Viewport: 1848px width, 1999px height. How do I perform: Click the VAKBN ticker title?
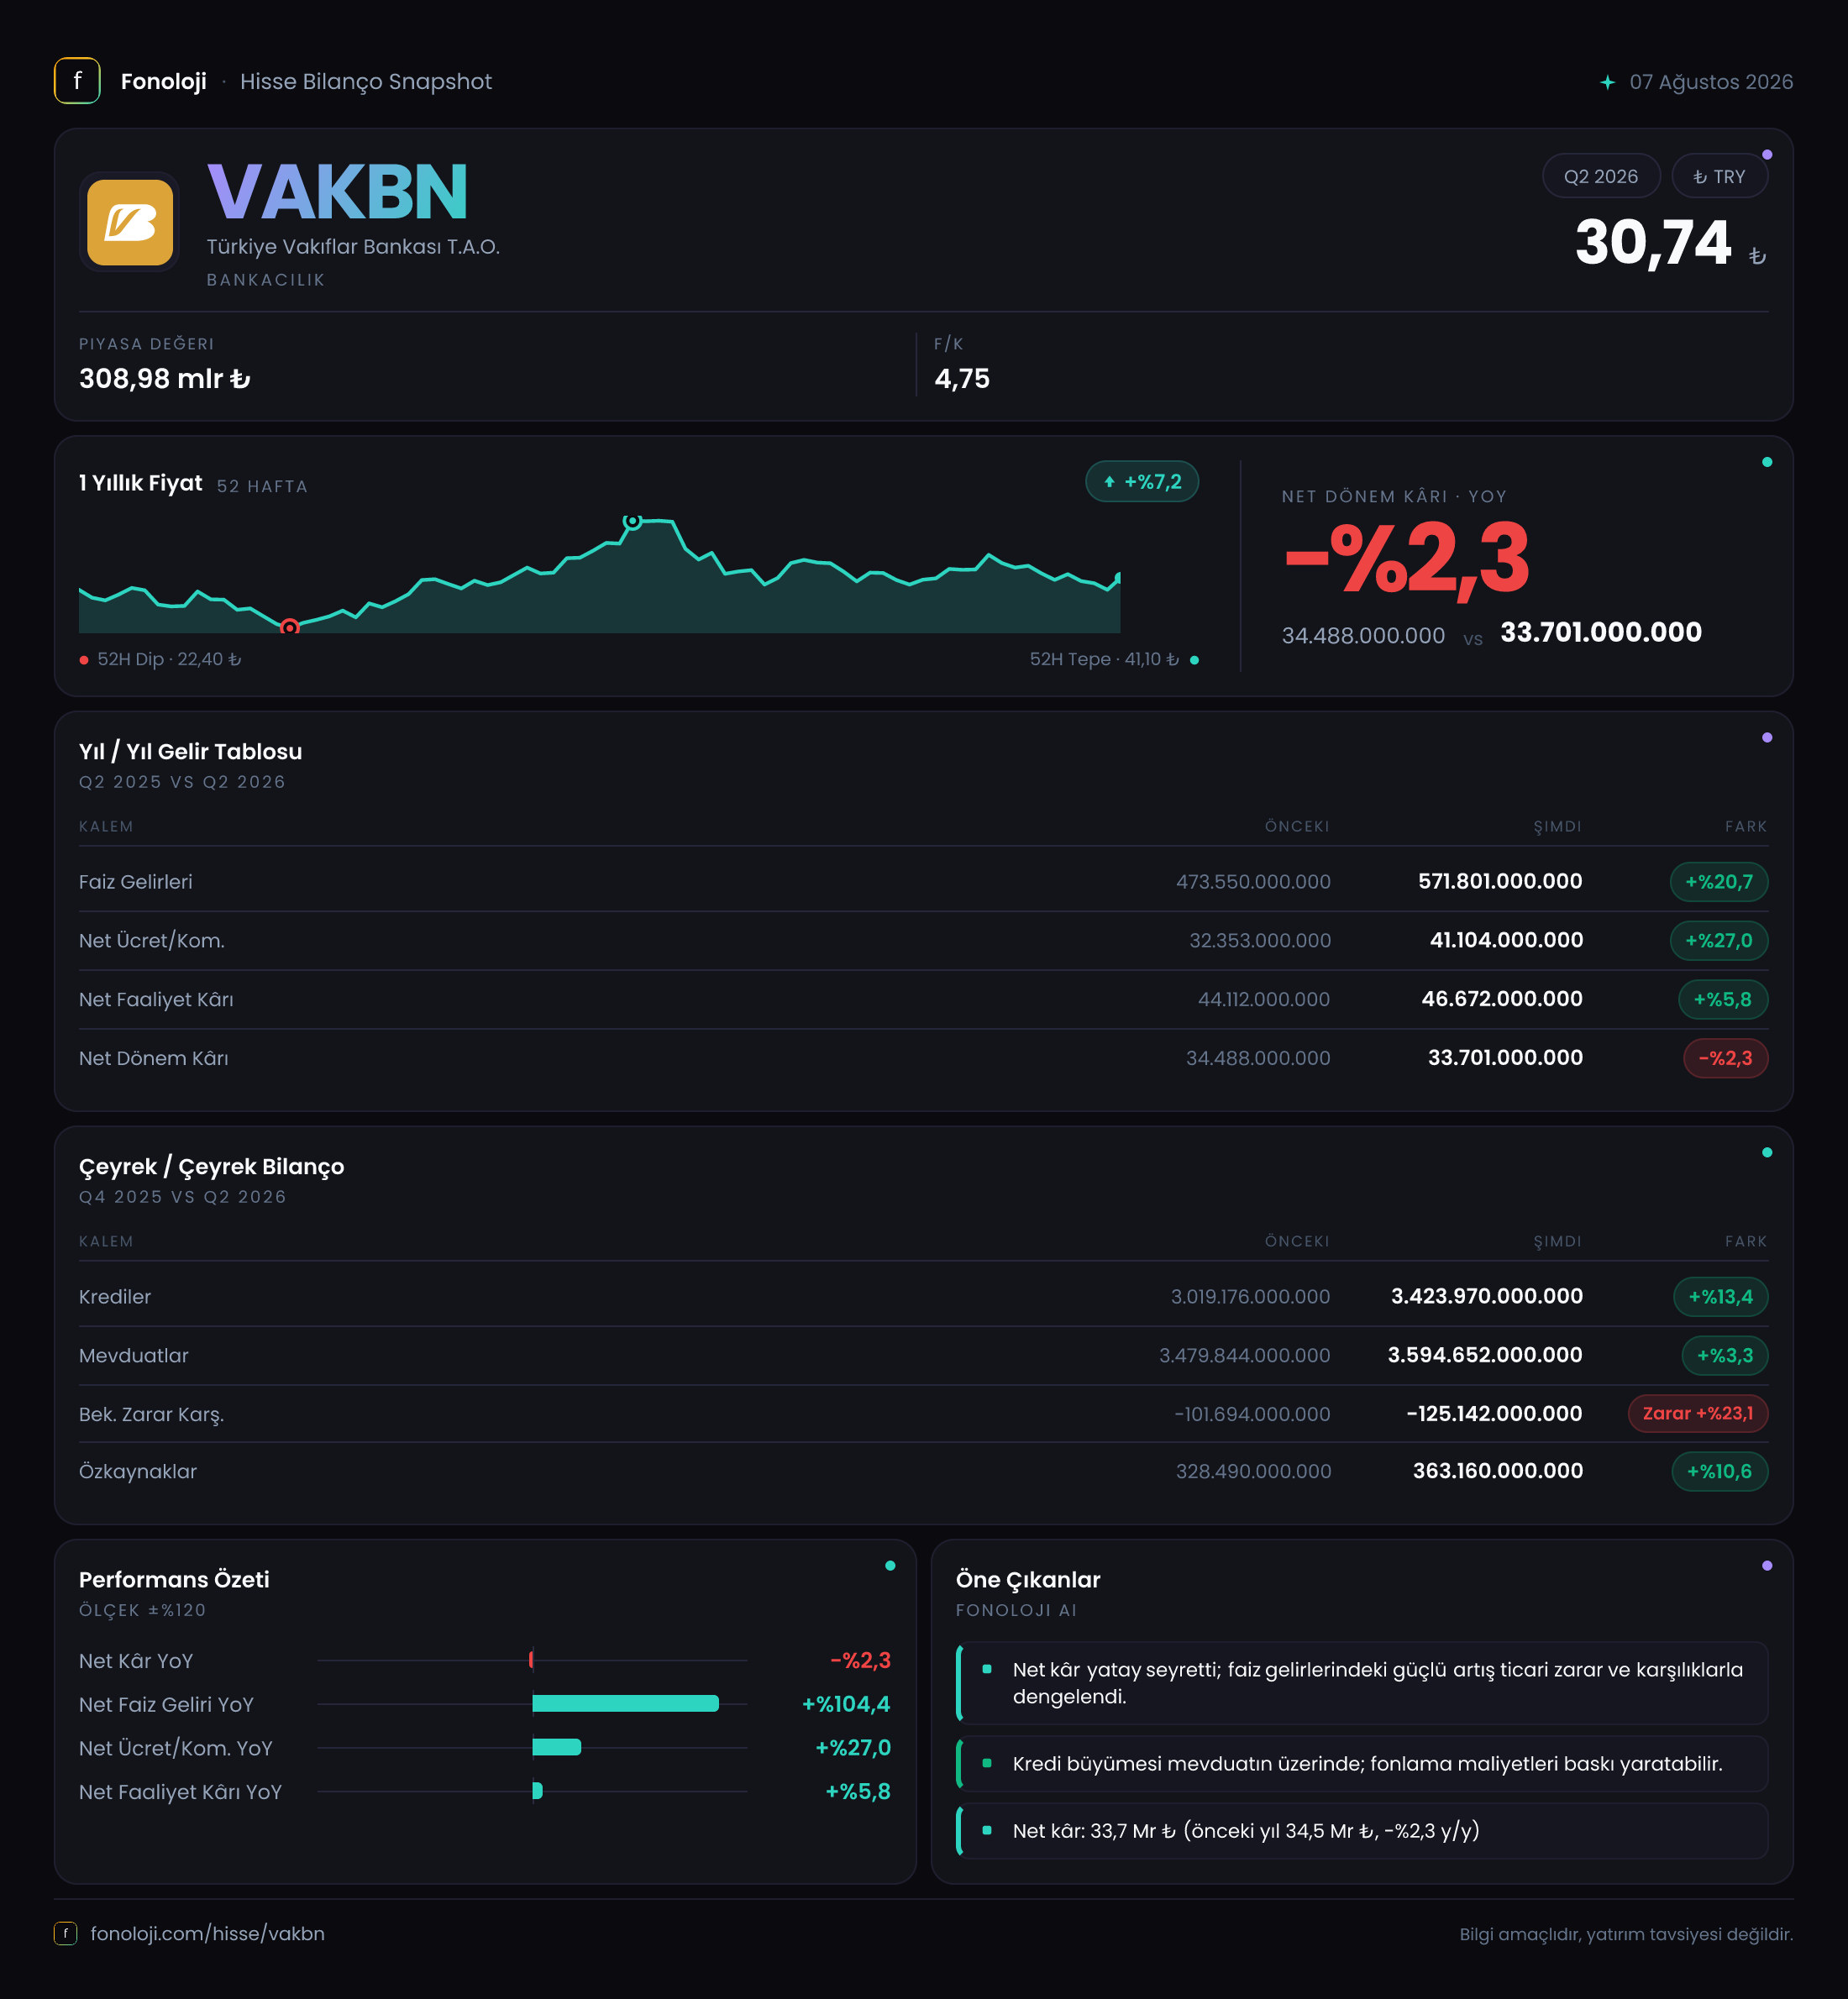click(x=338, y=191)
